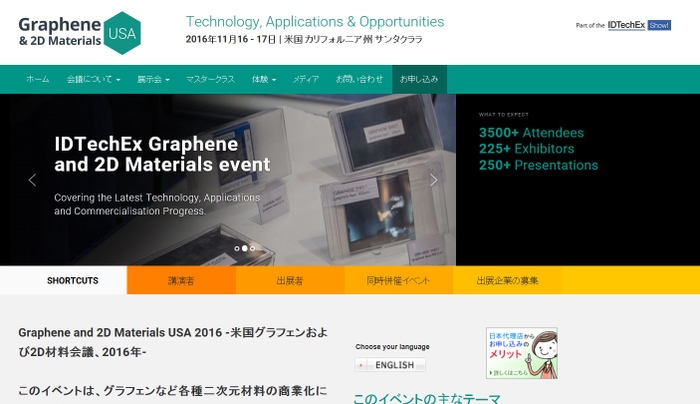Select the middle carousel dot indicator
Screen dimensions: 700x404
(245, 249)
